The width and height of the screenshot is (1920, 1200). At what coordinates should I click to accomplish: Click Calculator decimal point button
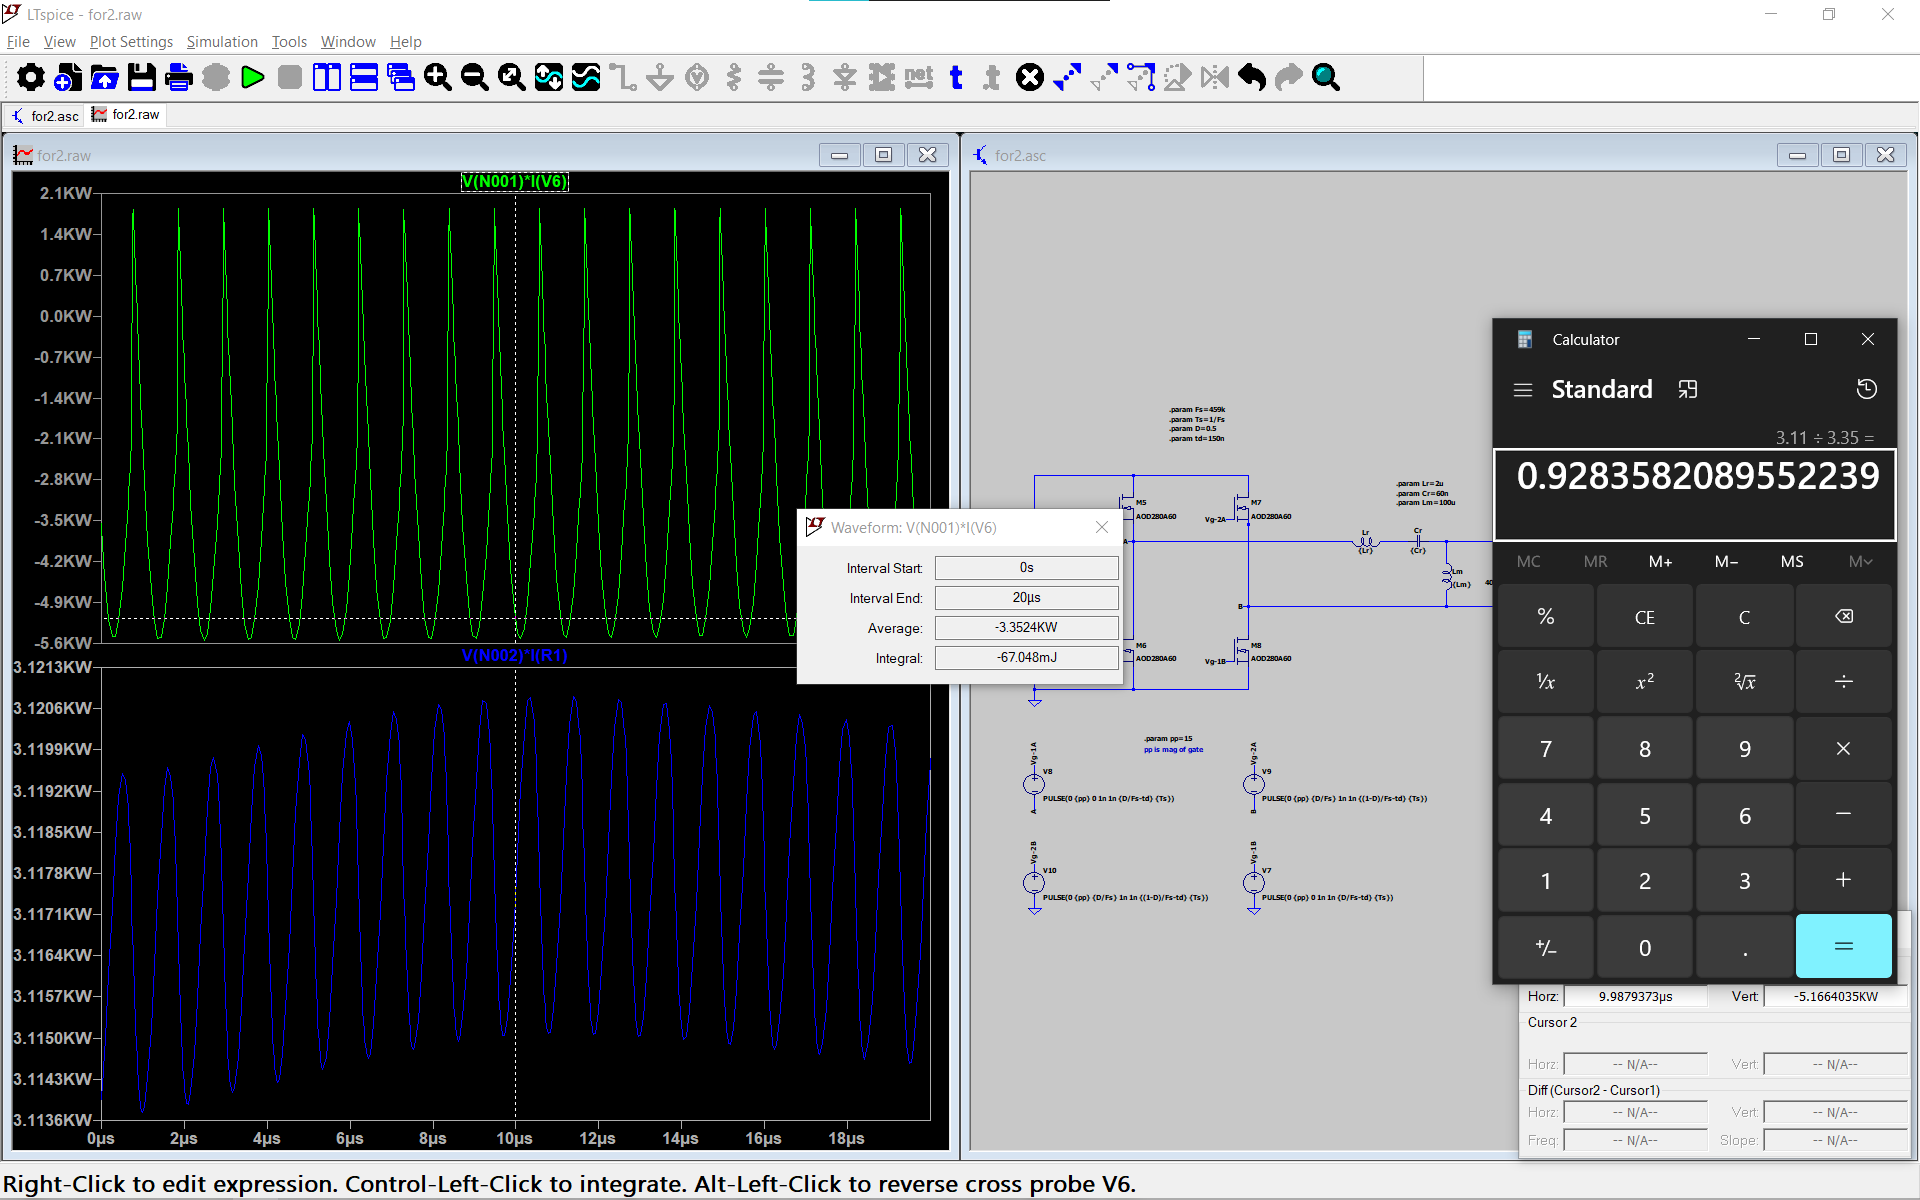1744,948
